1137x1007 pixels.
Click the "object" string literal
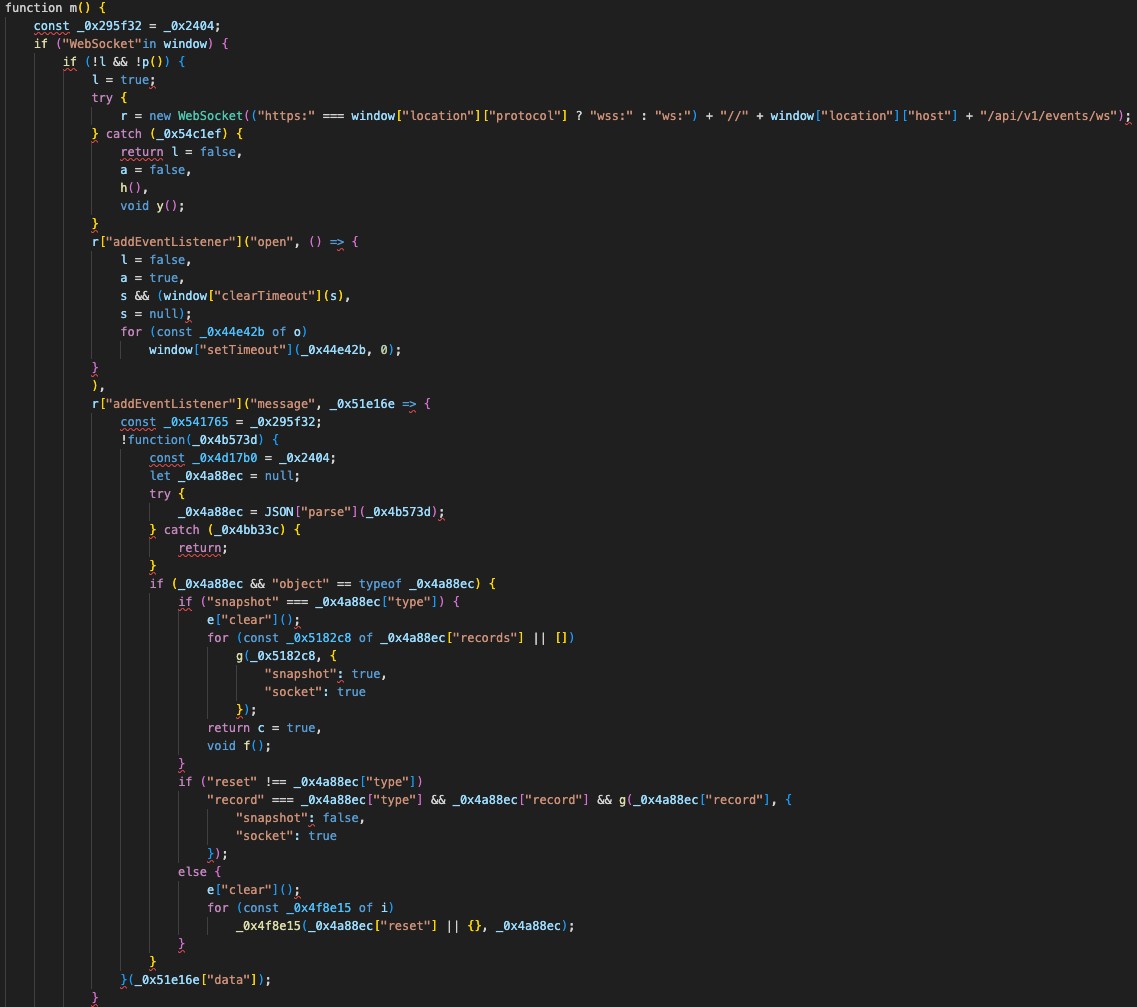click(x=300, y=584)
